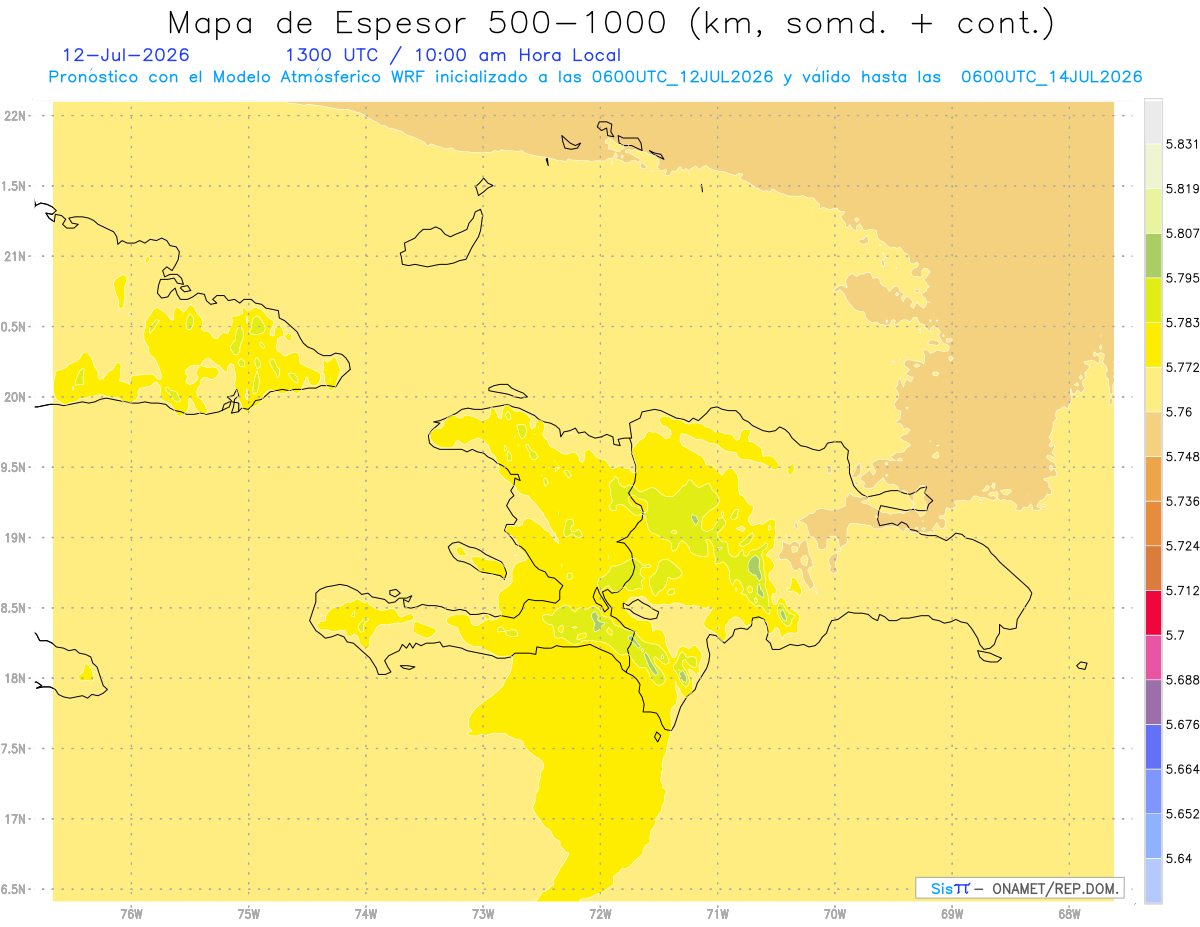Viewport: 1200px width, 927px height.
Task: Click the color bar value '5.664'
Action: pos(1182,769)
